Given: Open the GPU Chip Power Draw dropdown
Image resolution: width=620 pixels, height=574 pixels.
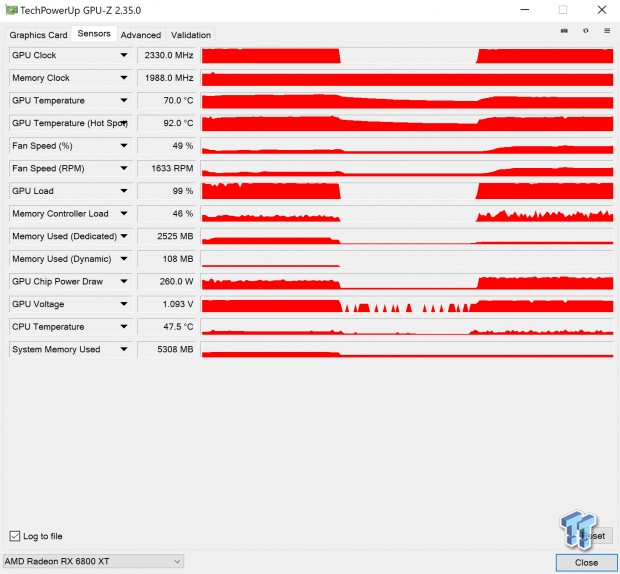Looking at the screenshot, I should 124,281.
